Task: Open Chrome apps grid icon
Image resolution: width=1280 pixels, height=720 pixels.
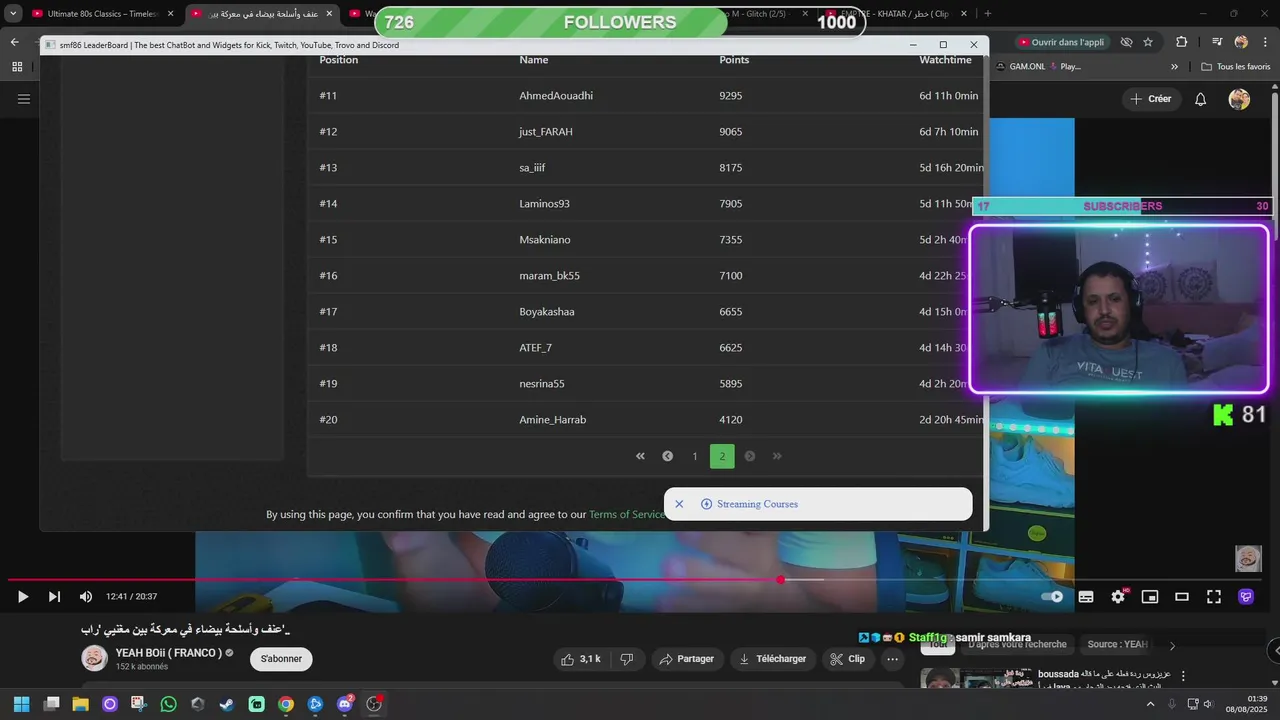Action: [x=17, y=67]
